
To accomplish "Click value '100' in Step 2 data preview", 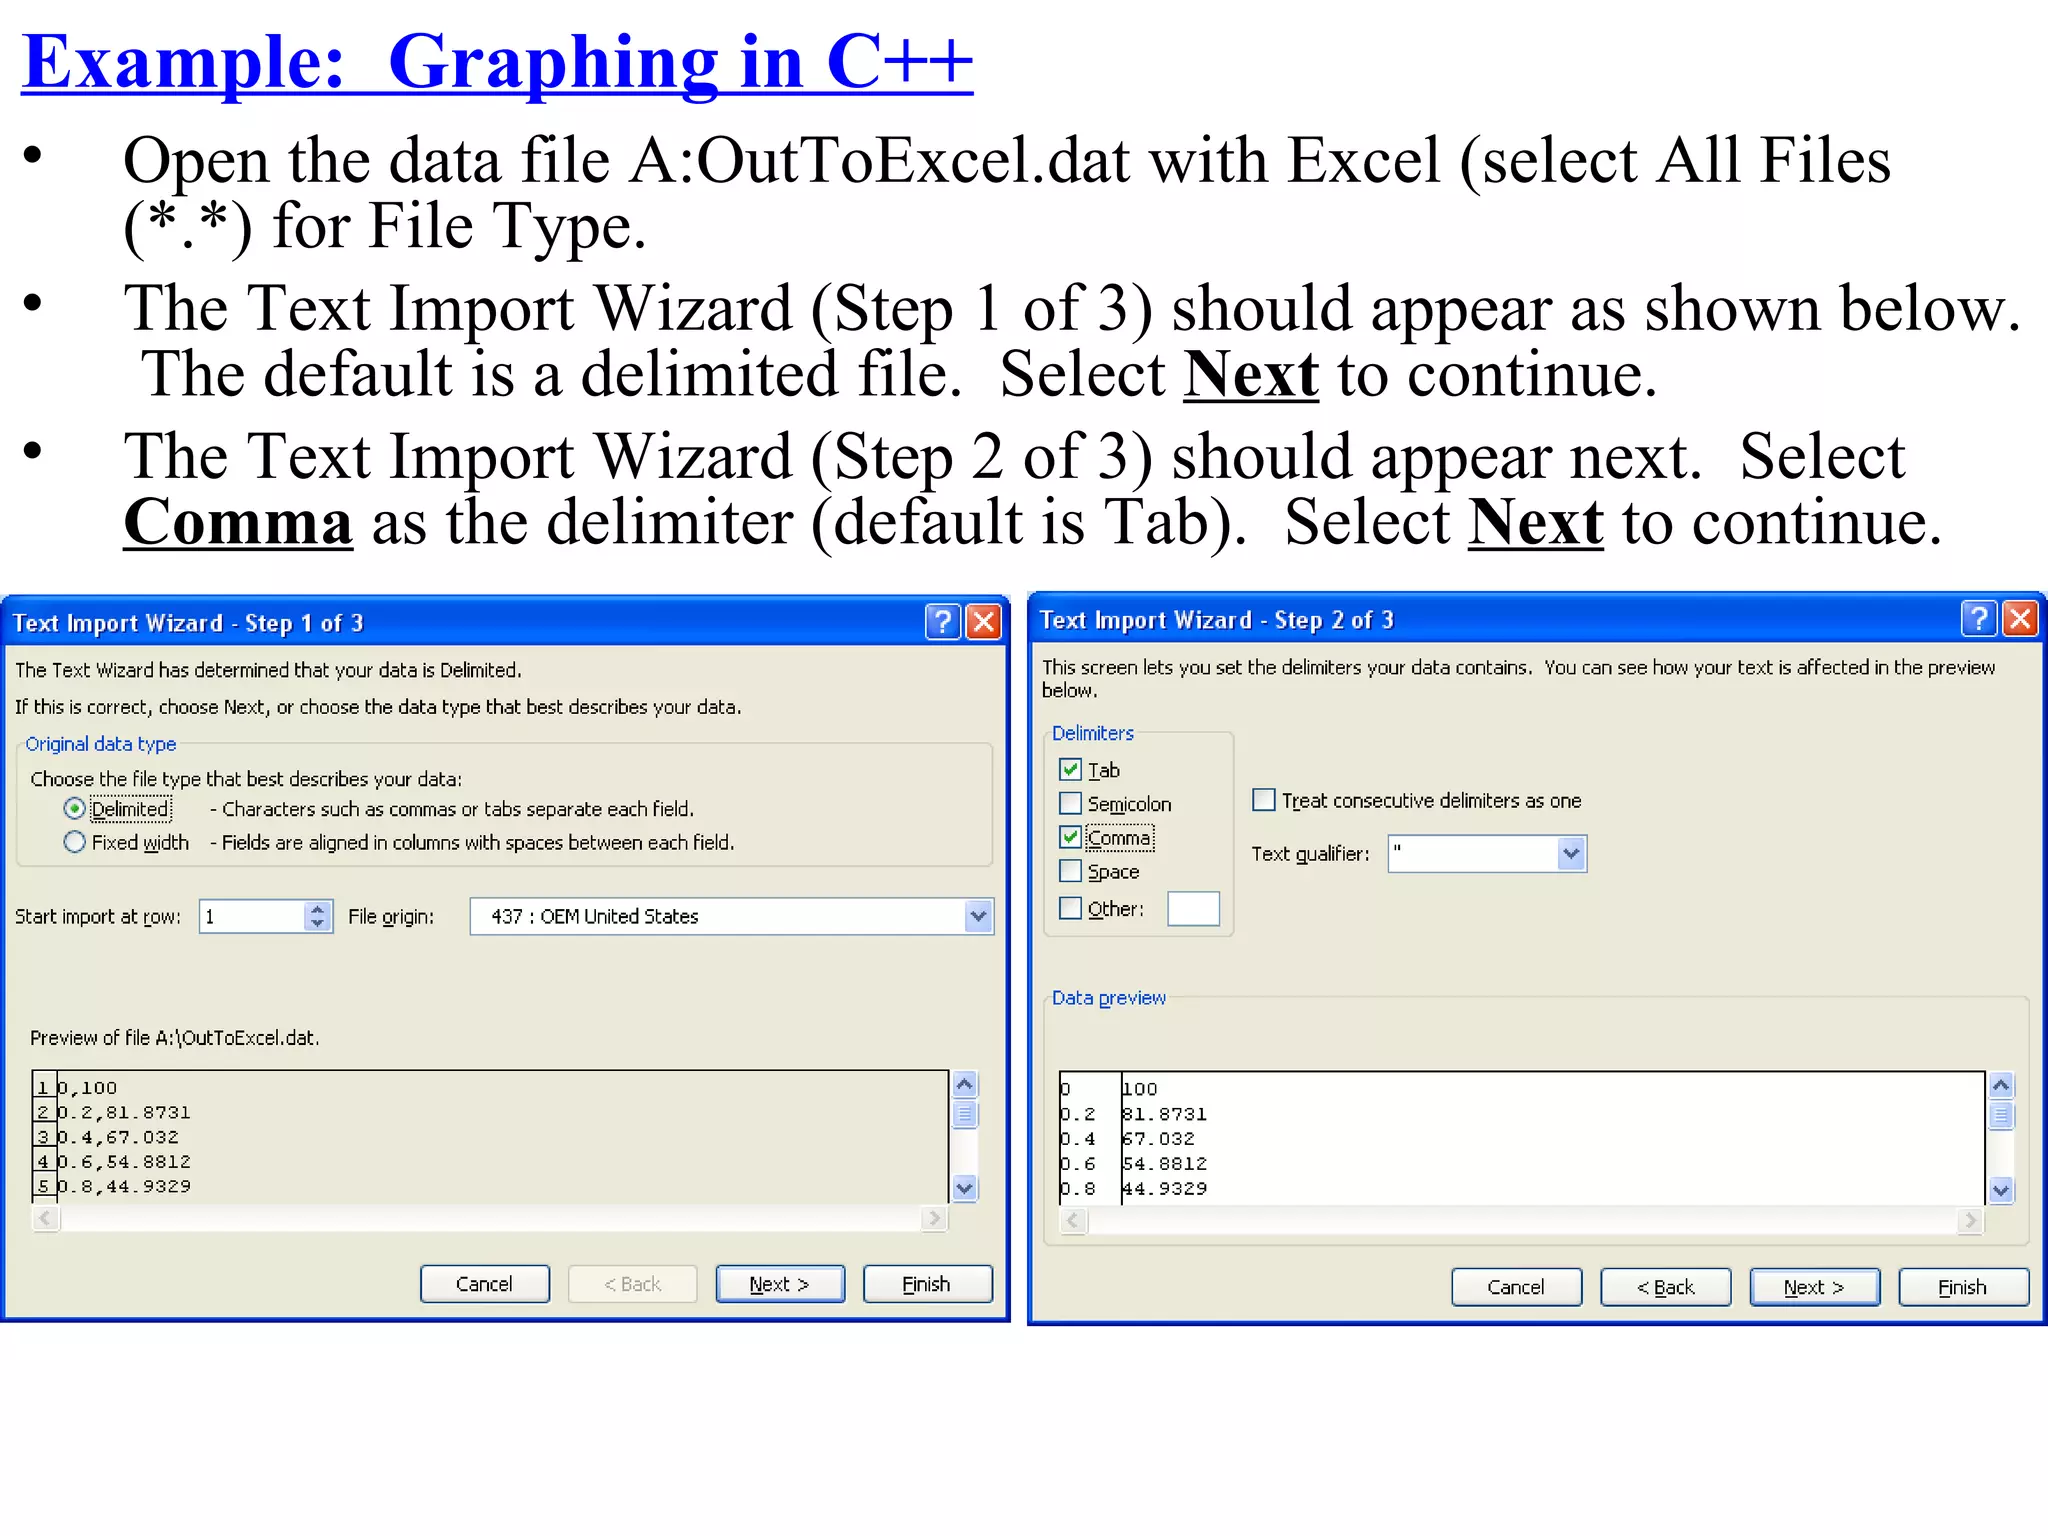I will click(1140, 1089).
